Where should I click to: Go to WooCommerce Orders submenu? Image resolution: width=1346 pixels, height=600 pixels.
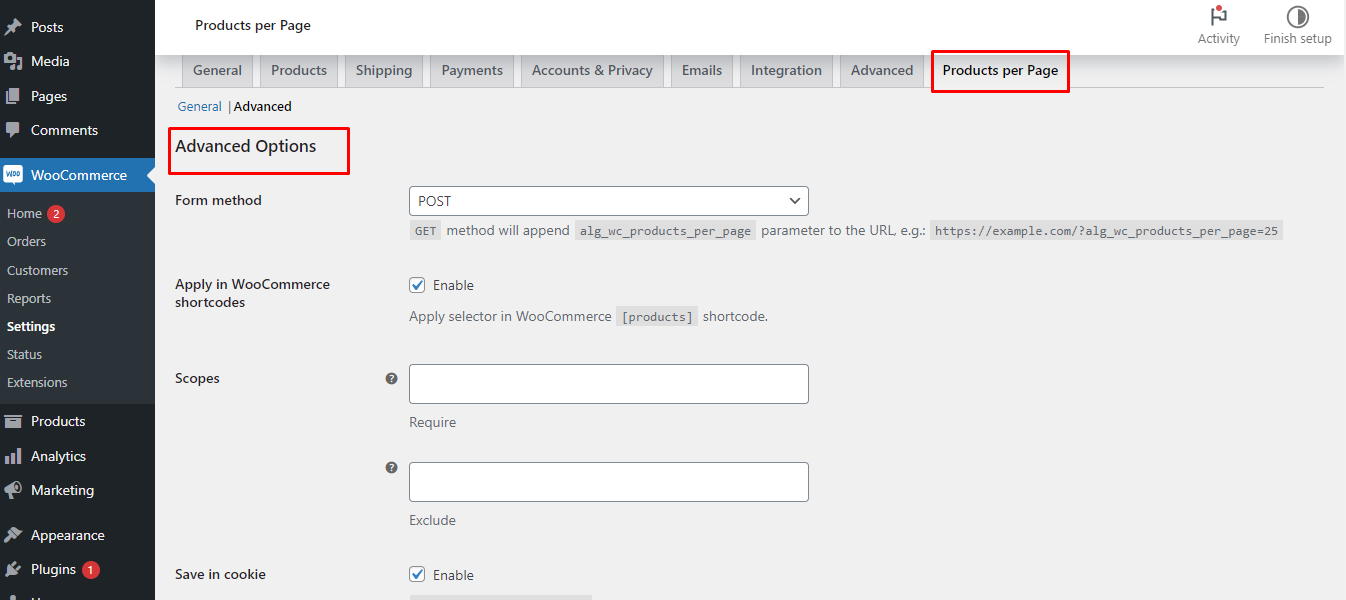(x=26, y=241)
